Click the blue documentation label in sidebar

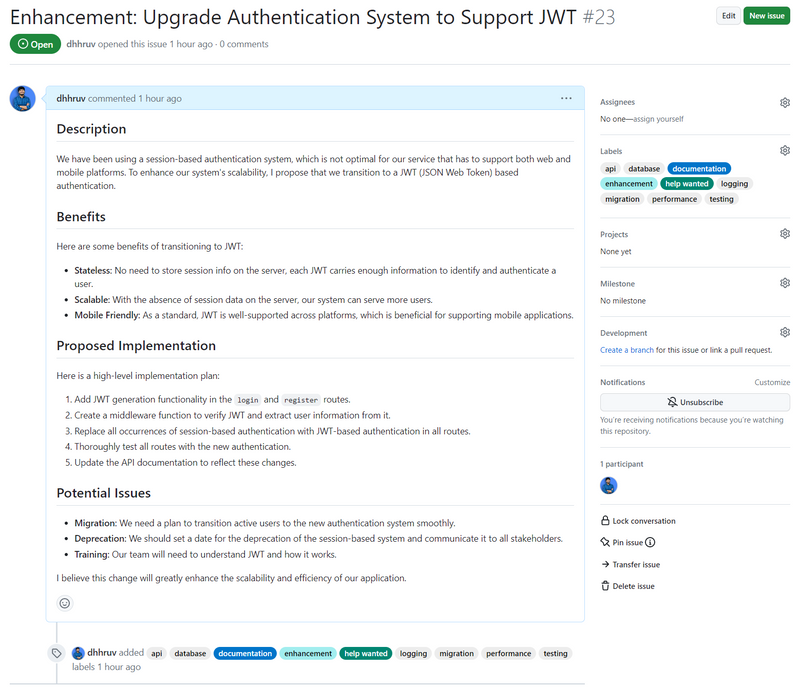tap(699, 169)
